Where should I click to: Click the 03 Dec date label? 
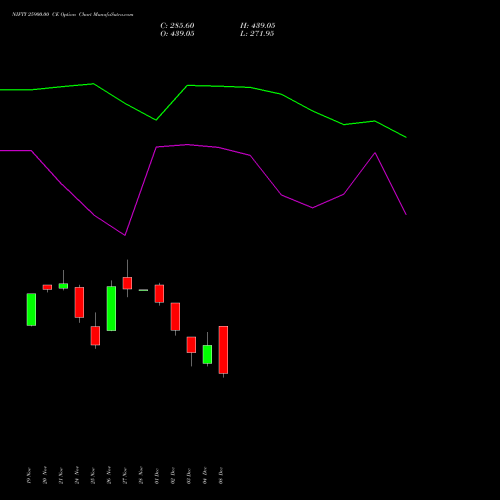click(x=189, y=475)
